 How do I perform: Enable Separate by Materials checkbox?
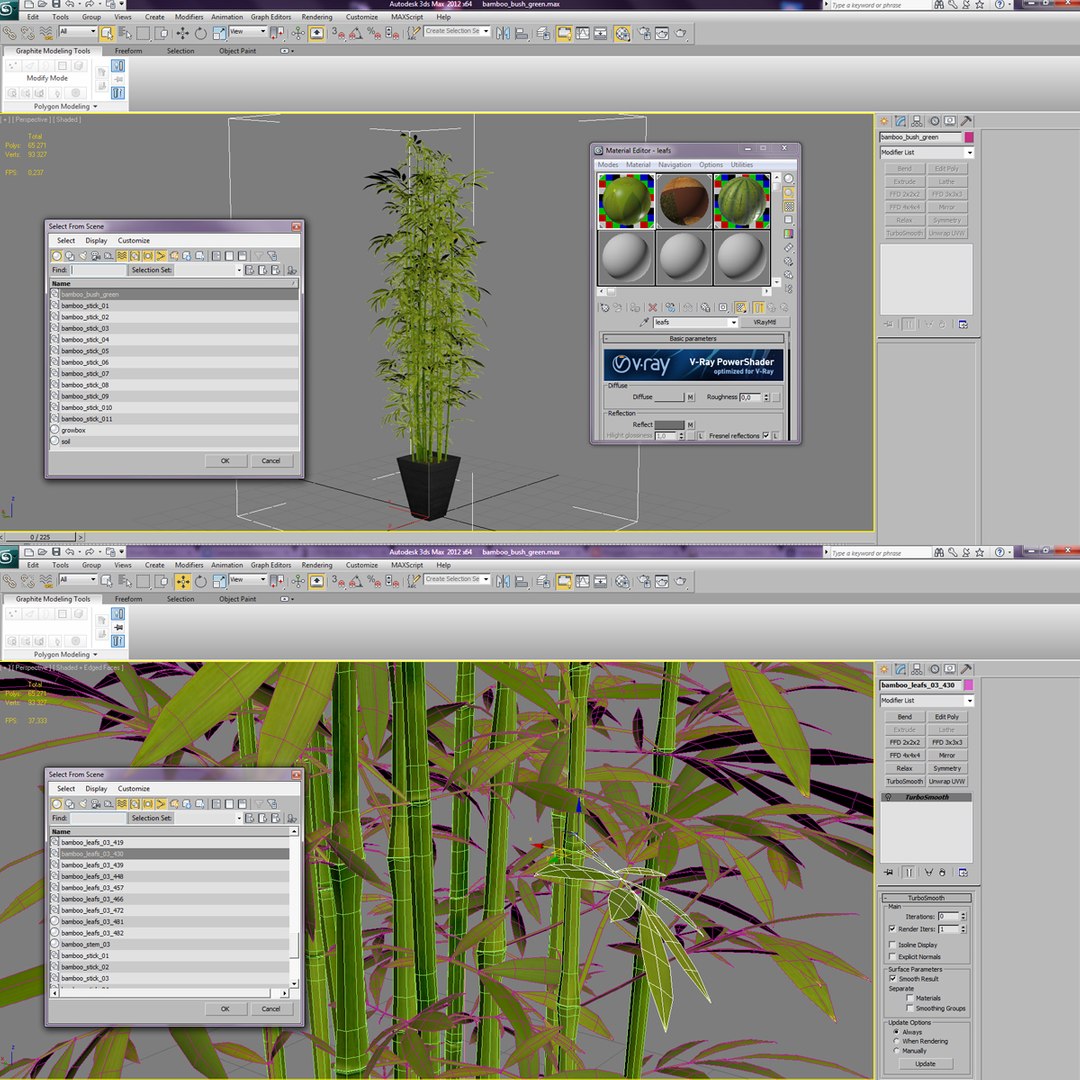[x=909, y=997]
